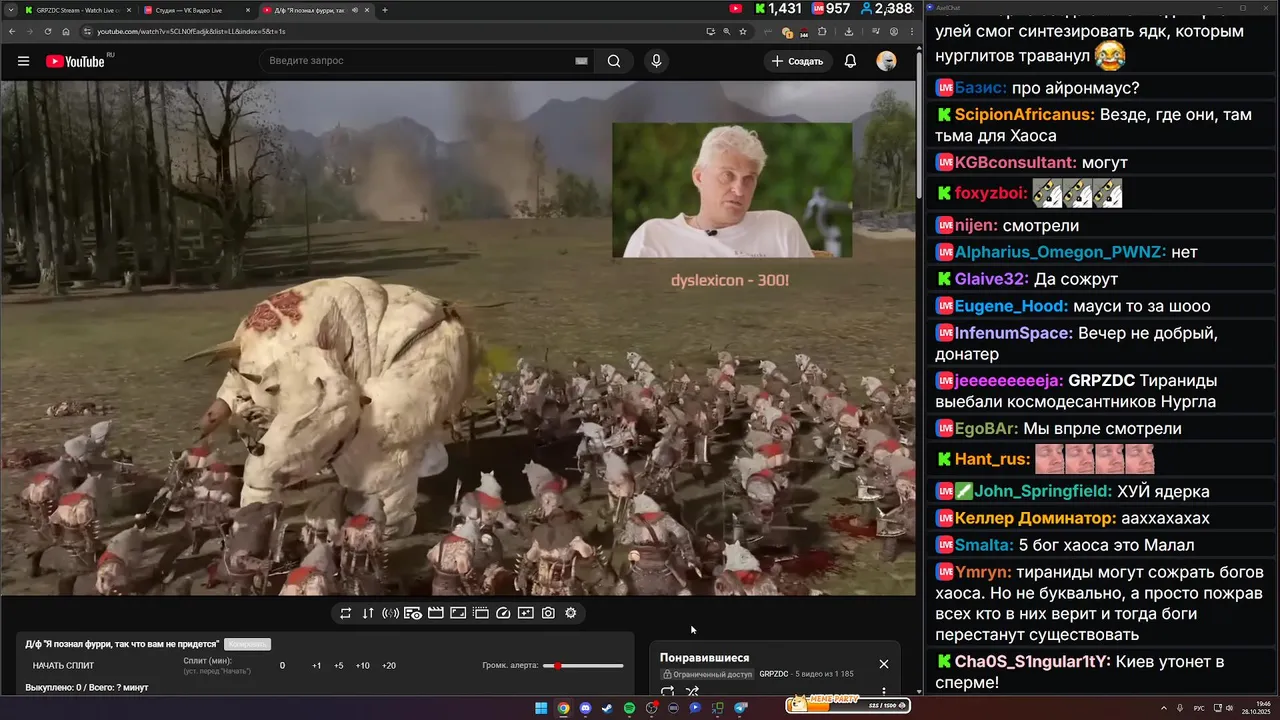The height and width of the screenshot is (720, 1280).
Task: Take a screenshot with the camera icon
Action: point(548,613)
